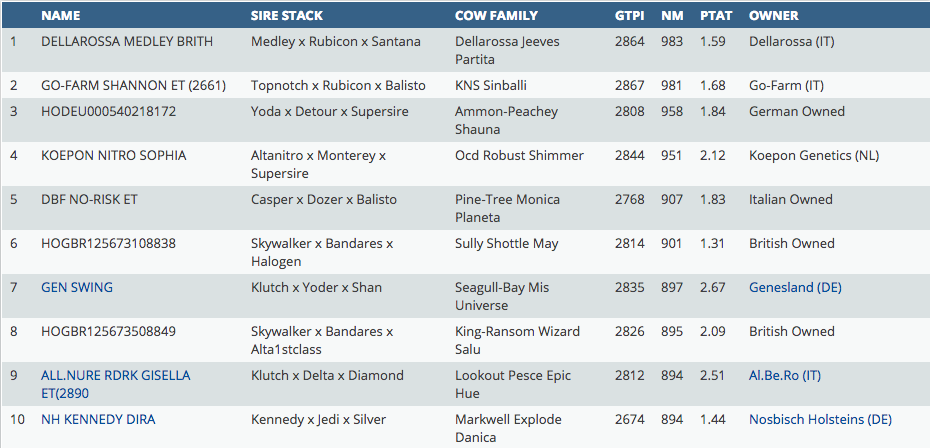Visit the Al.Be.Ro (IT) owner link
This screenshot has width=930, height=448.
(x=785, y=376)
